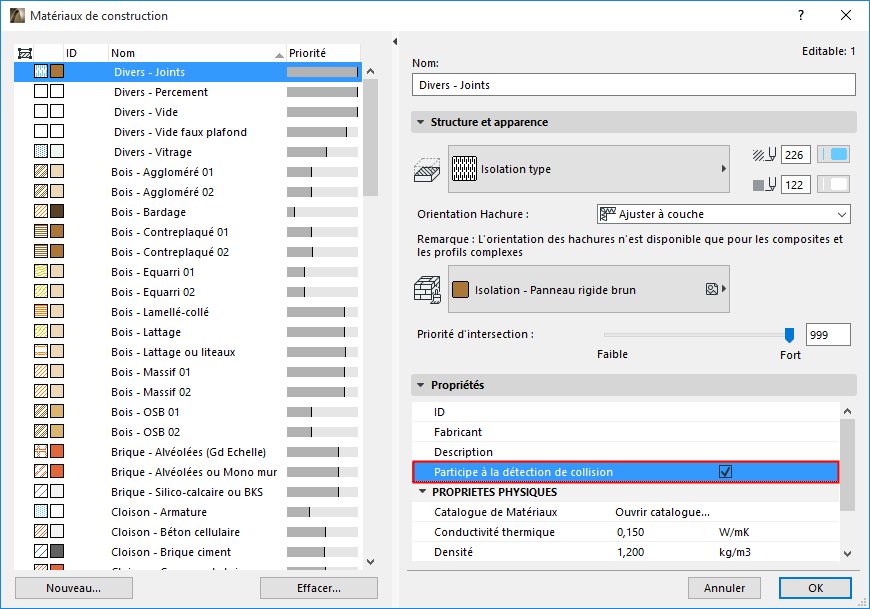Uncheck Participe à la détection de collision
The height and width of the screenshot is (609, 870).
(x=725, y=471)
